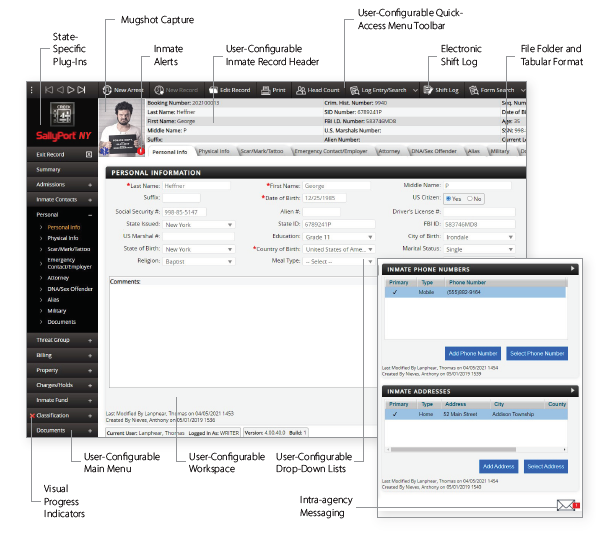Open Property menu section
The image size is (608, 536).
pos(62,370)
